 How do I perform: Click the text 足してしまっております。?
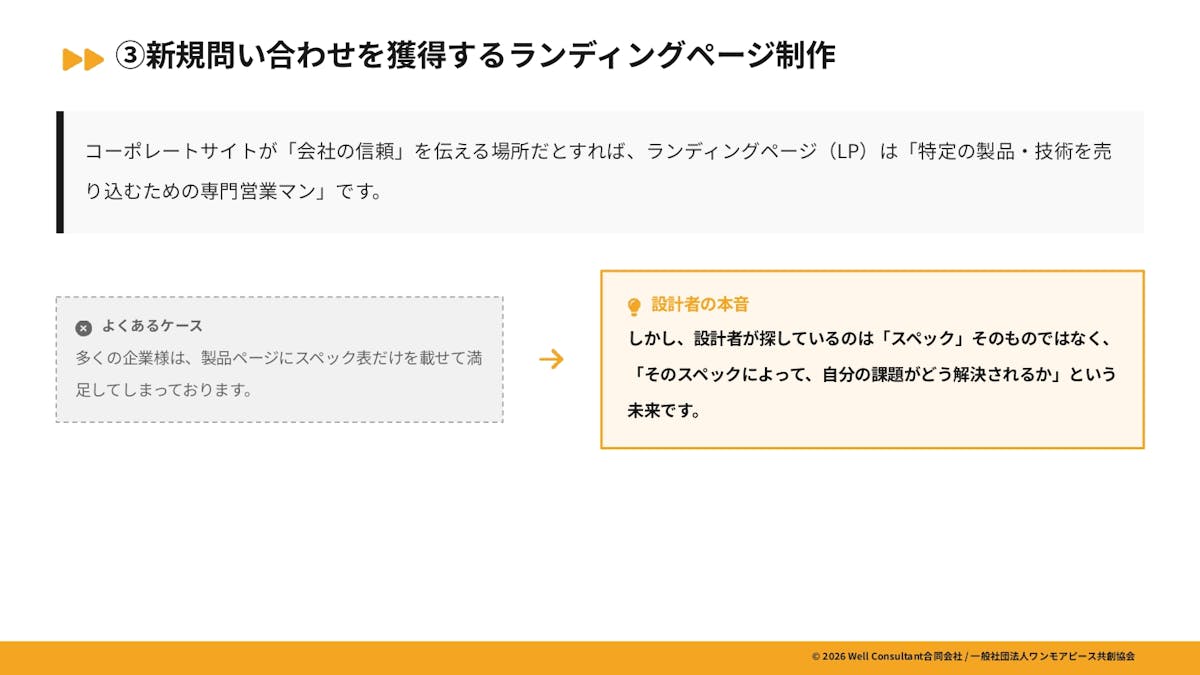click(x=164, y=389)
